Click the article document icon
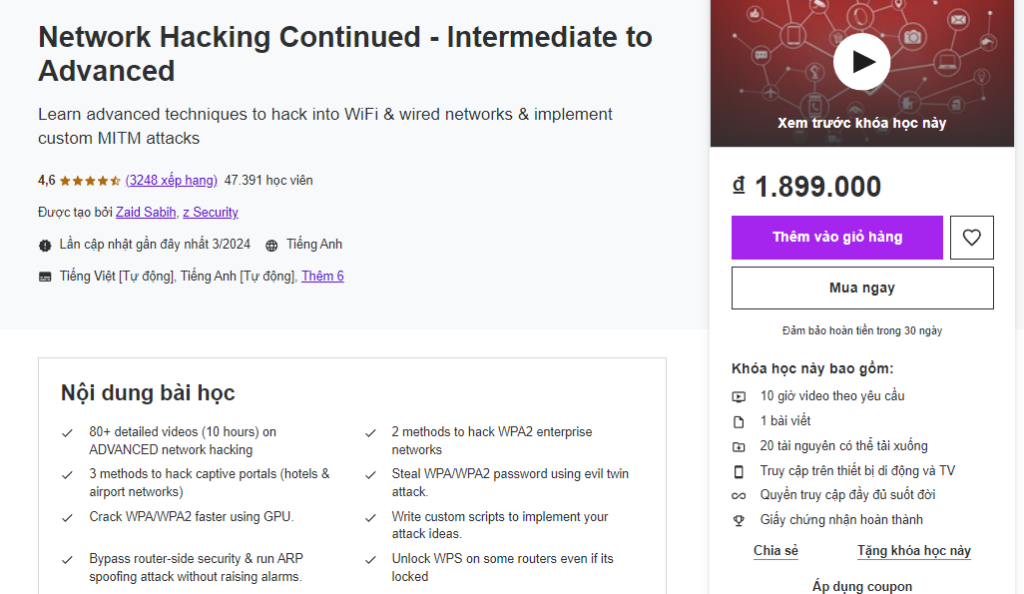1024x594 pixels. tap(739, 421)
